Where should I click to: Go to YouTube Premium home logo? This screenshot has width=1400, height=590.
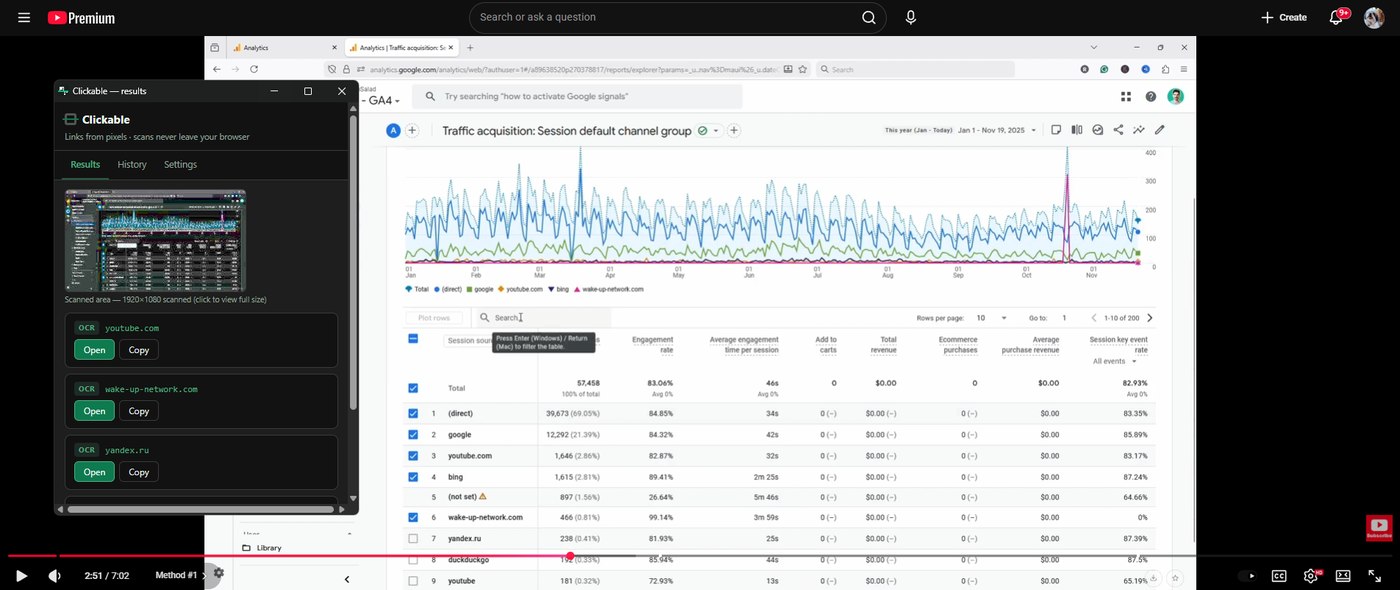pos(81,18)
